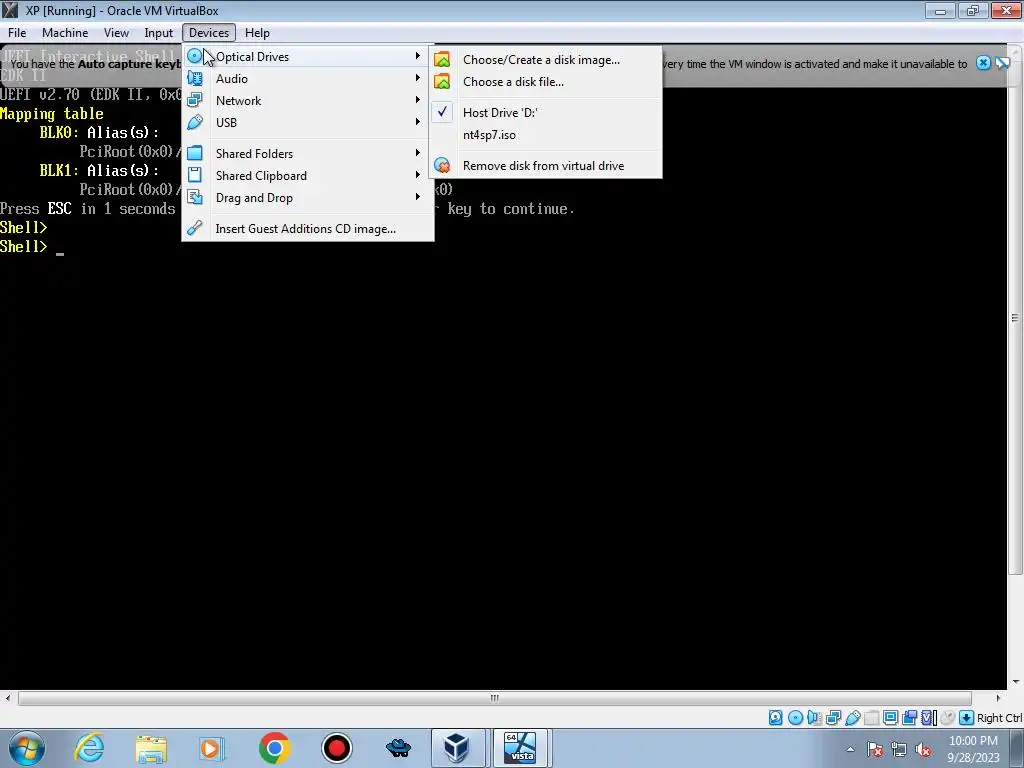Screen dimensions: 1024x768
Task: Expand the Shared Clipboard submenu arrow
Action: click(x=418, y=175)
